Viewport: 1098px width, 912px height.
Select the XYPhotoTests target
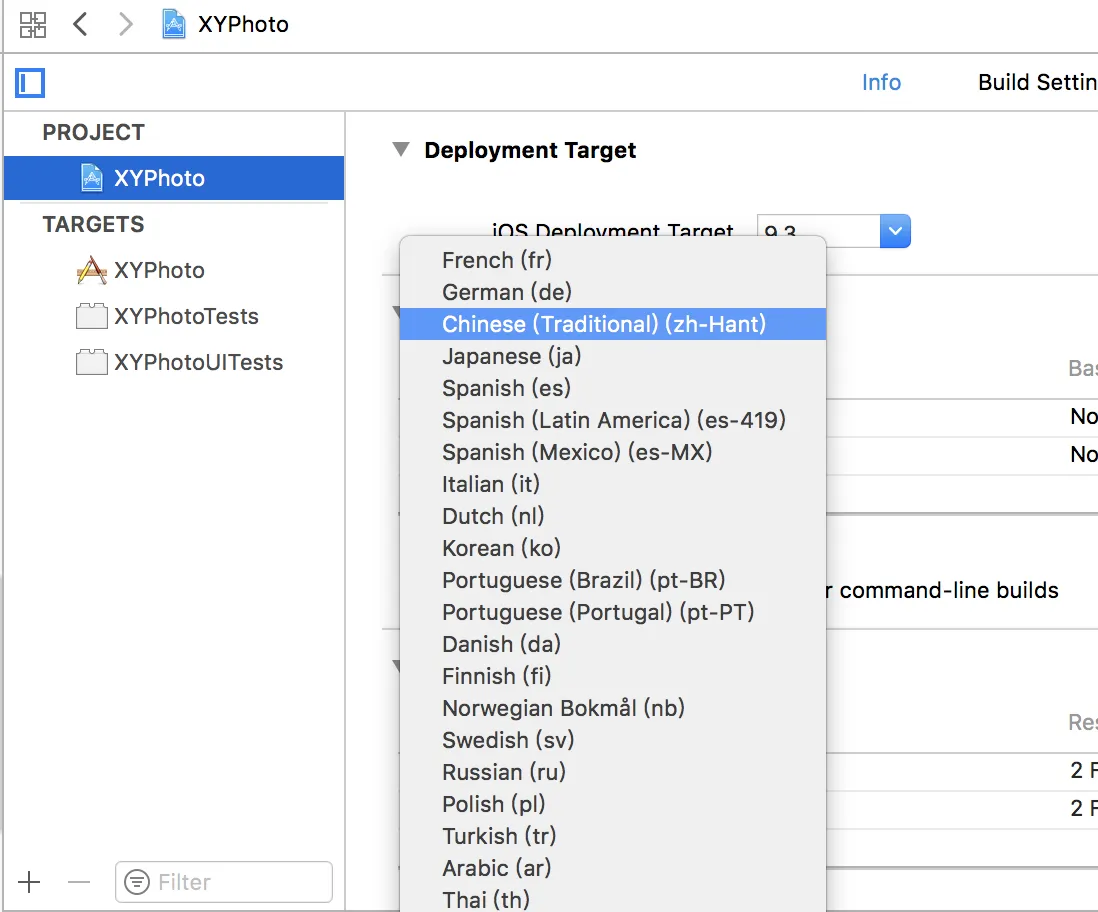(x=186, y=316)
